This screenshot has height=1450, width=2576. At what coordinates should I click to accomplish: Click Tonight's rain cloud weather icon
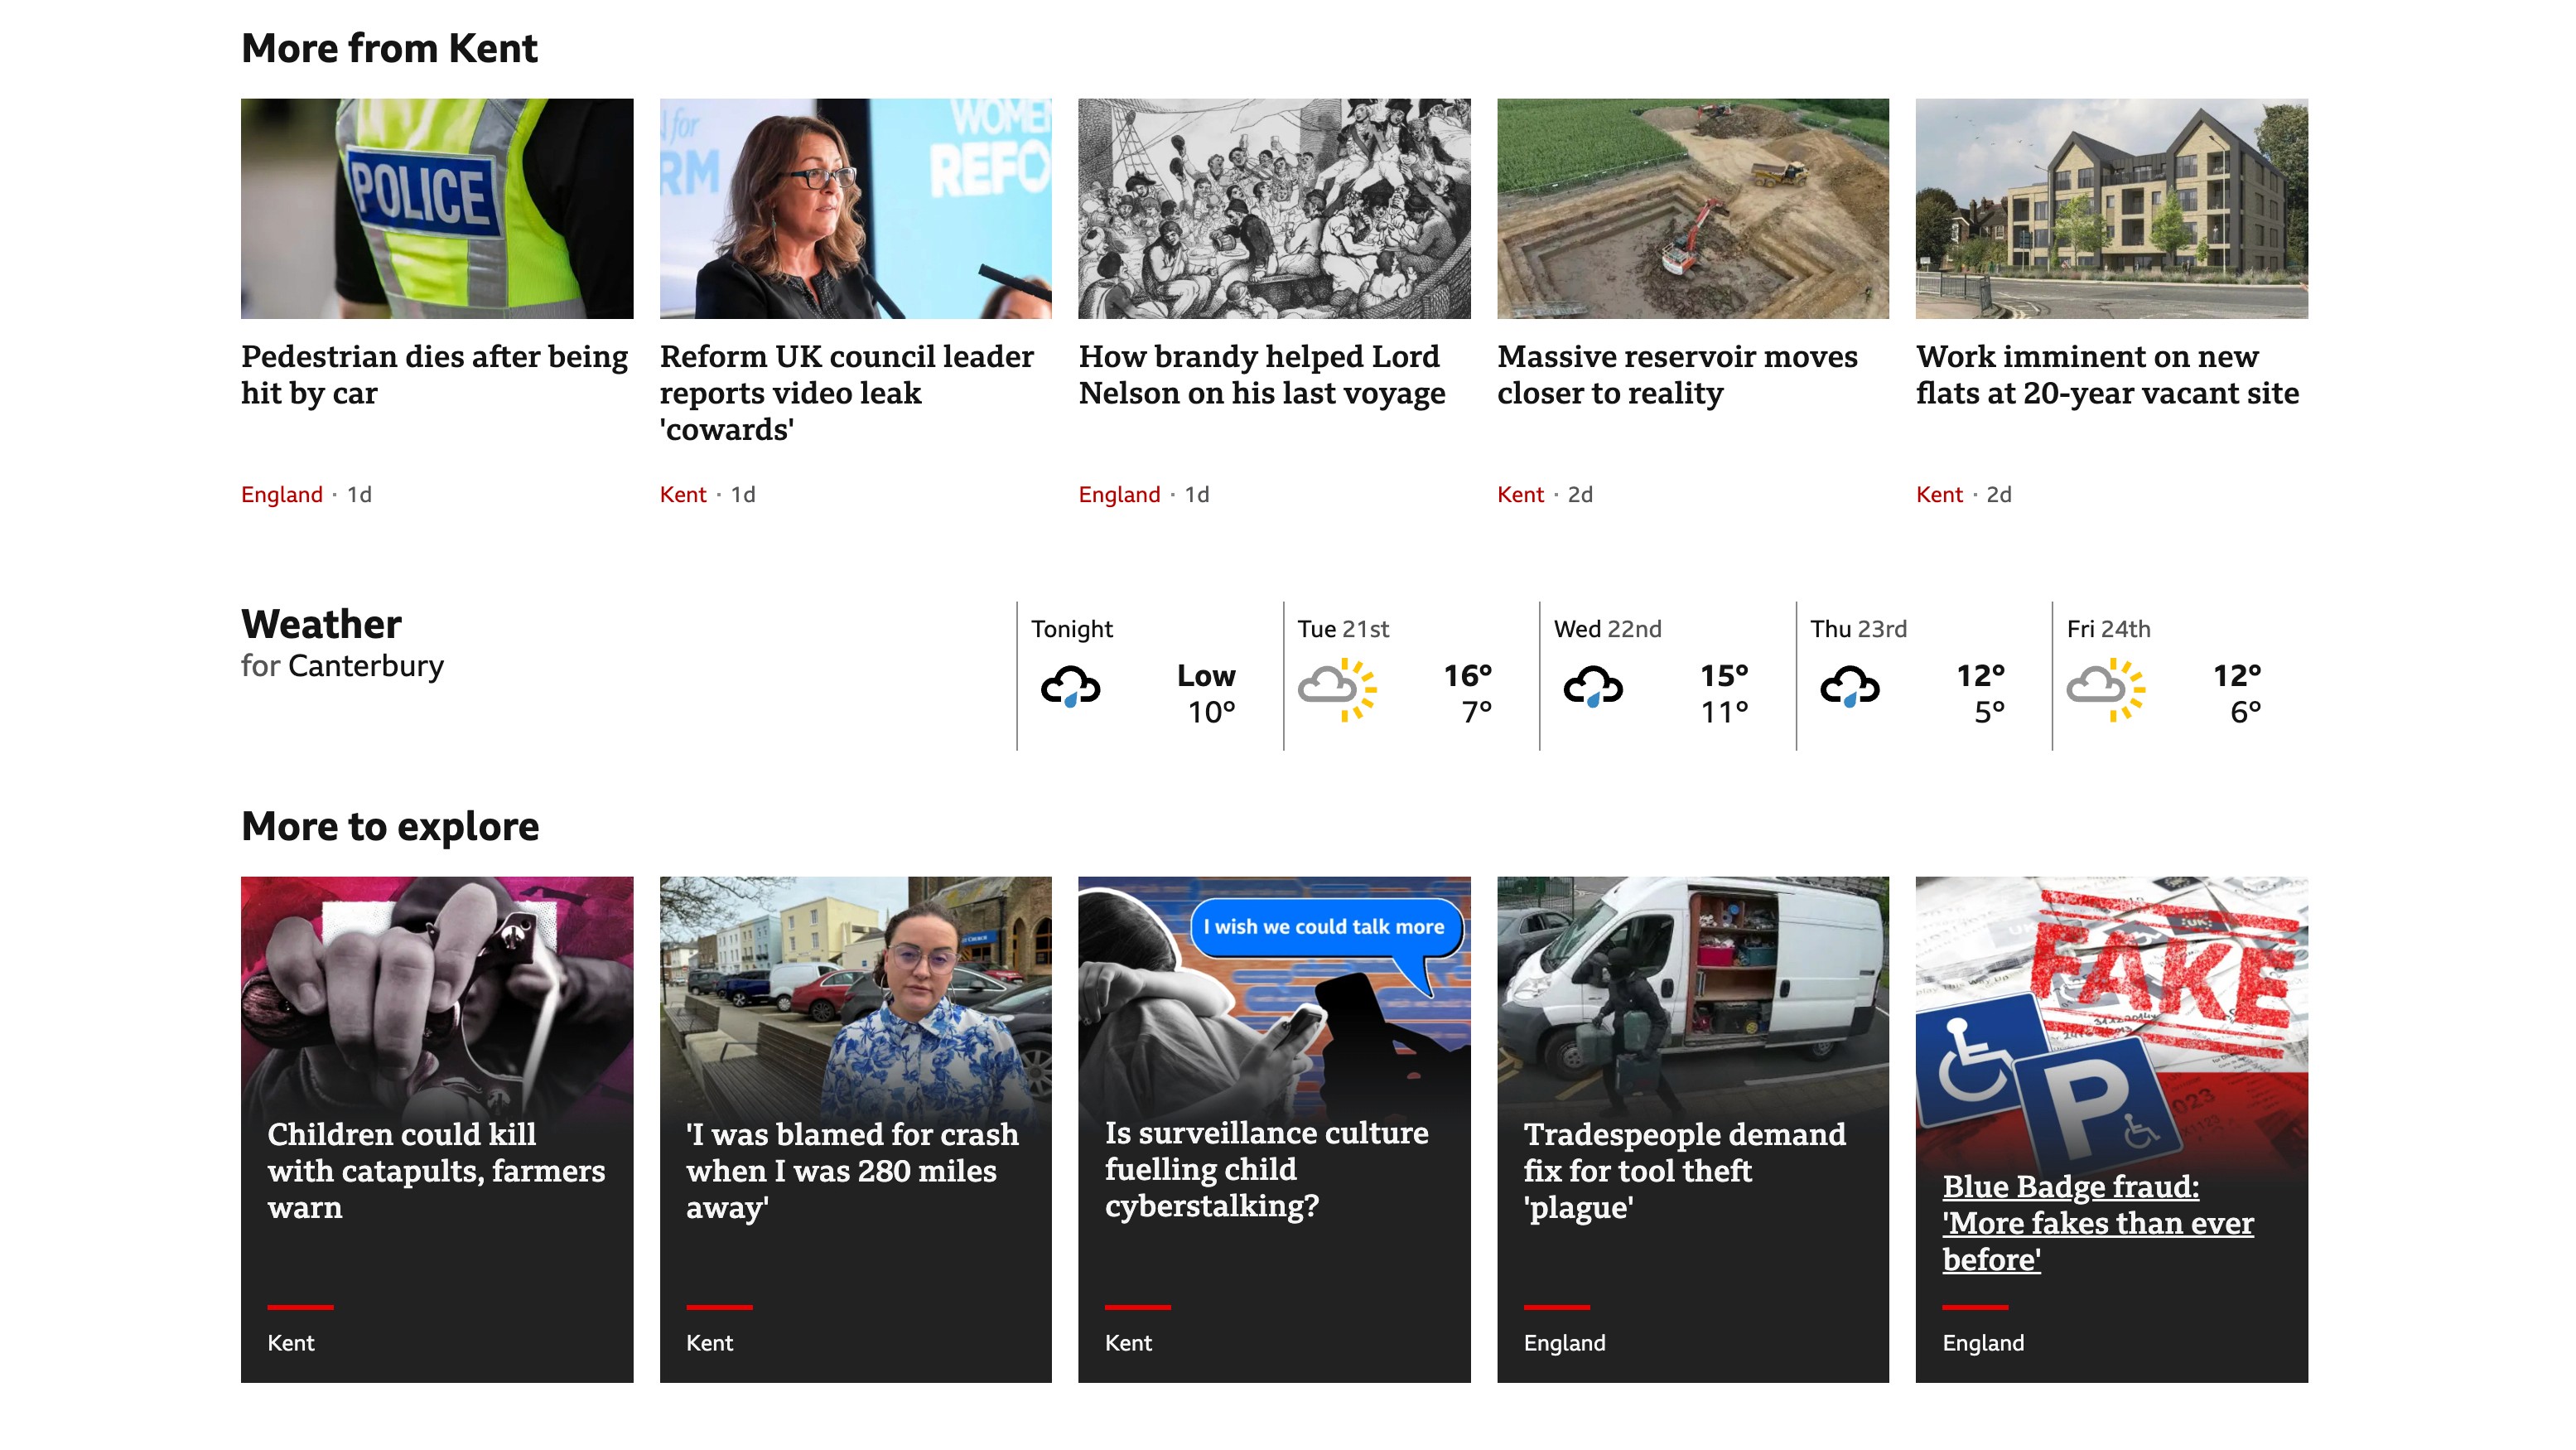click(1070, 688)
